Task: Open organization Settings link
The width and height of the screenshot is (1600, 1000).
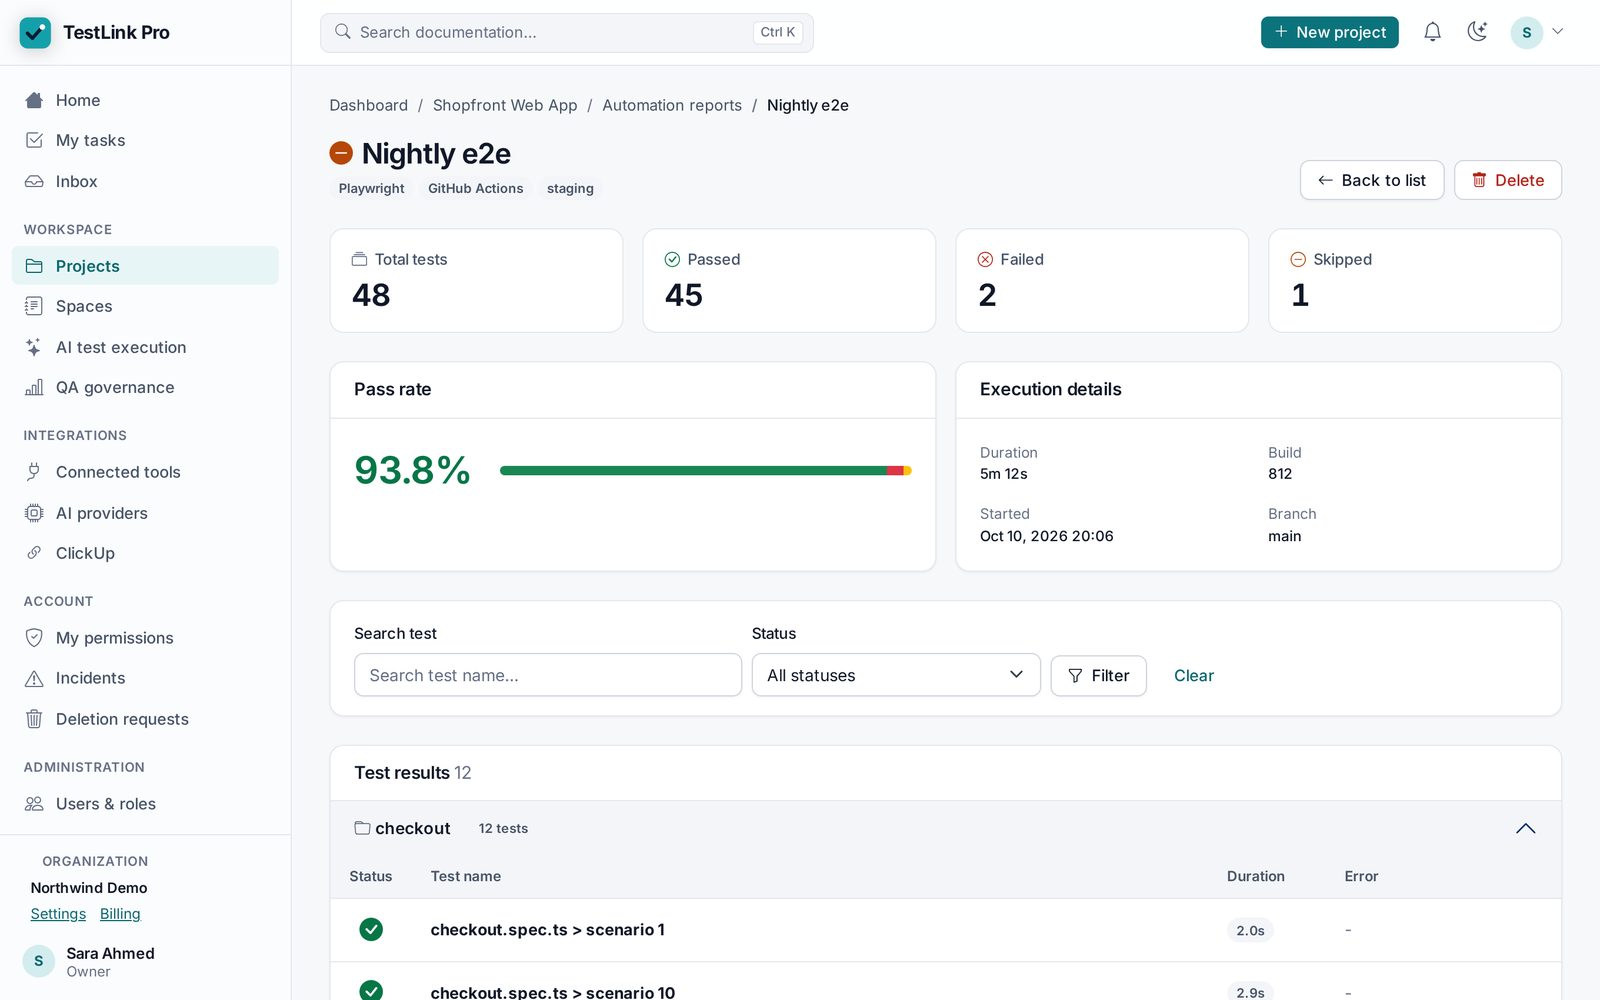Action: [58, 914]
